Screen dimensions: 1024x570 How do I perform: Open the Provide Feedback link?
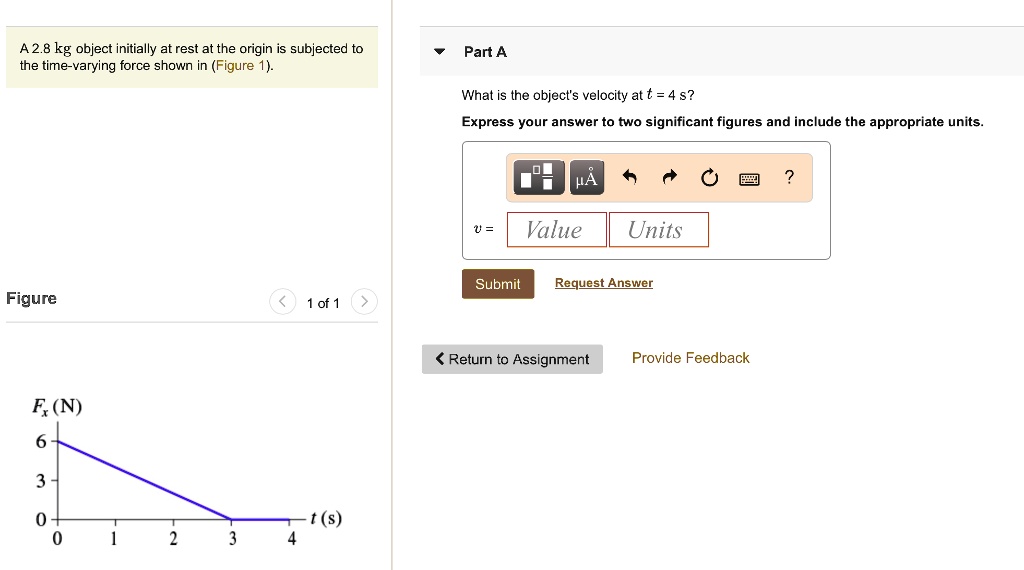coord(690,358)
